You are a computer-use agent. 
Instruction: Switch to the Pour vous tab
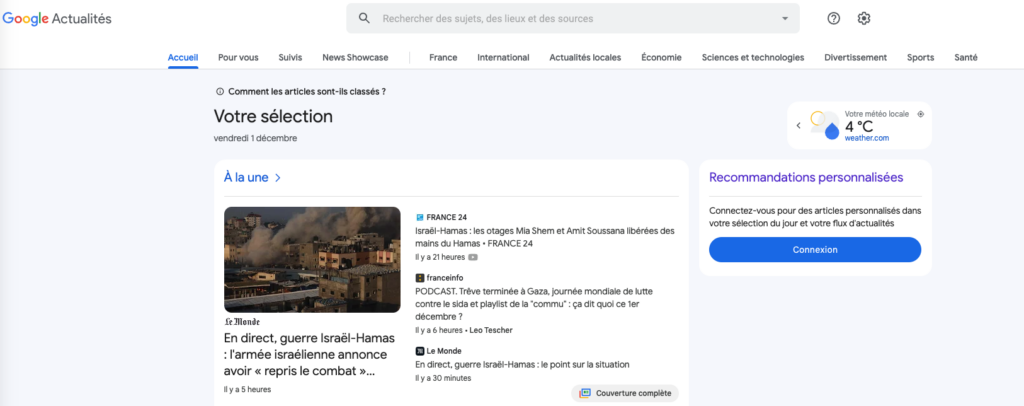238,57
